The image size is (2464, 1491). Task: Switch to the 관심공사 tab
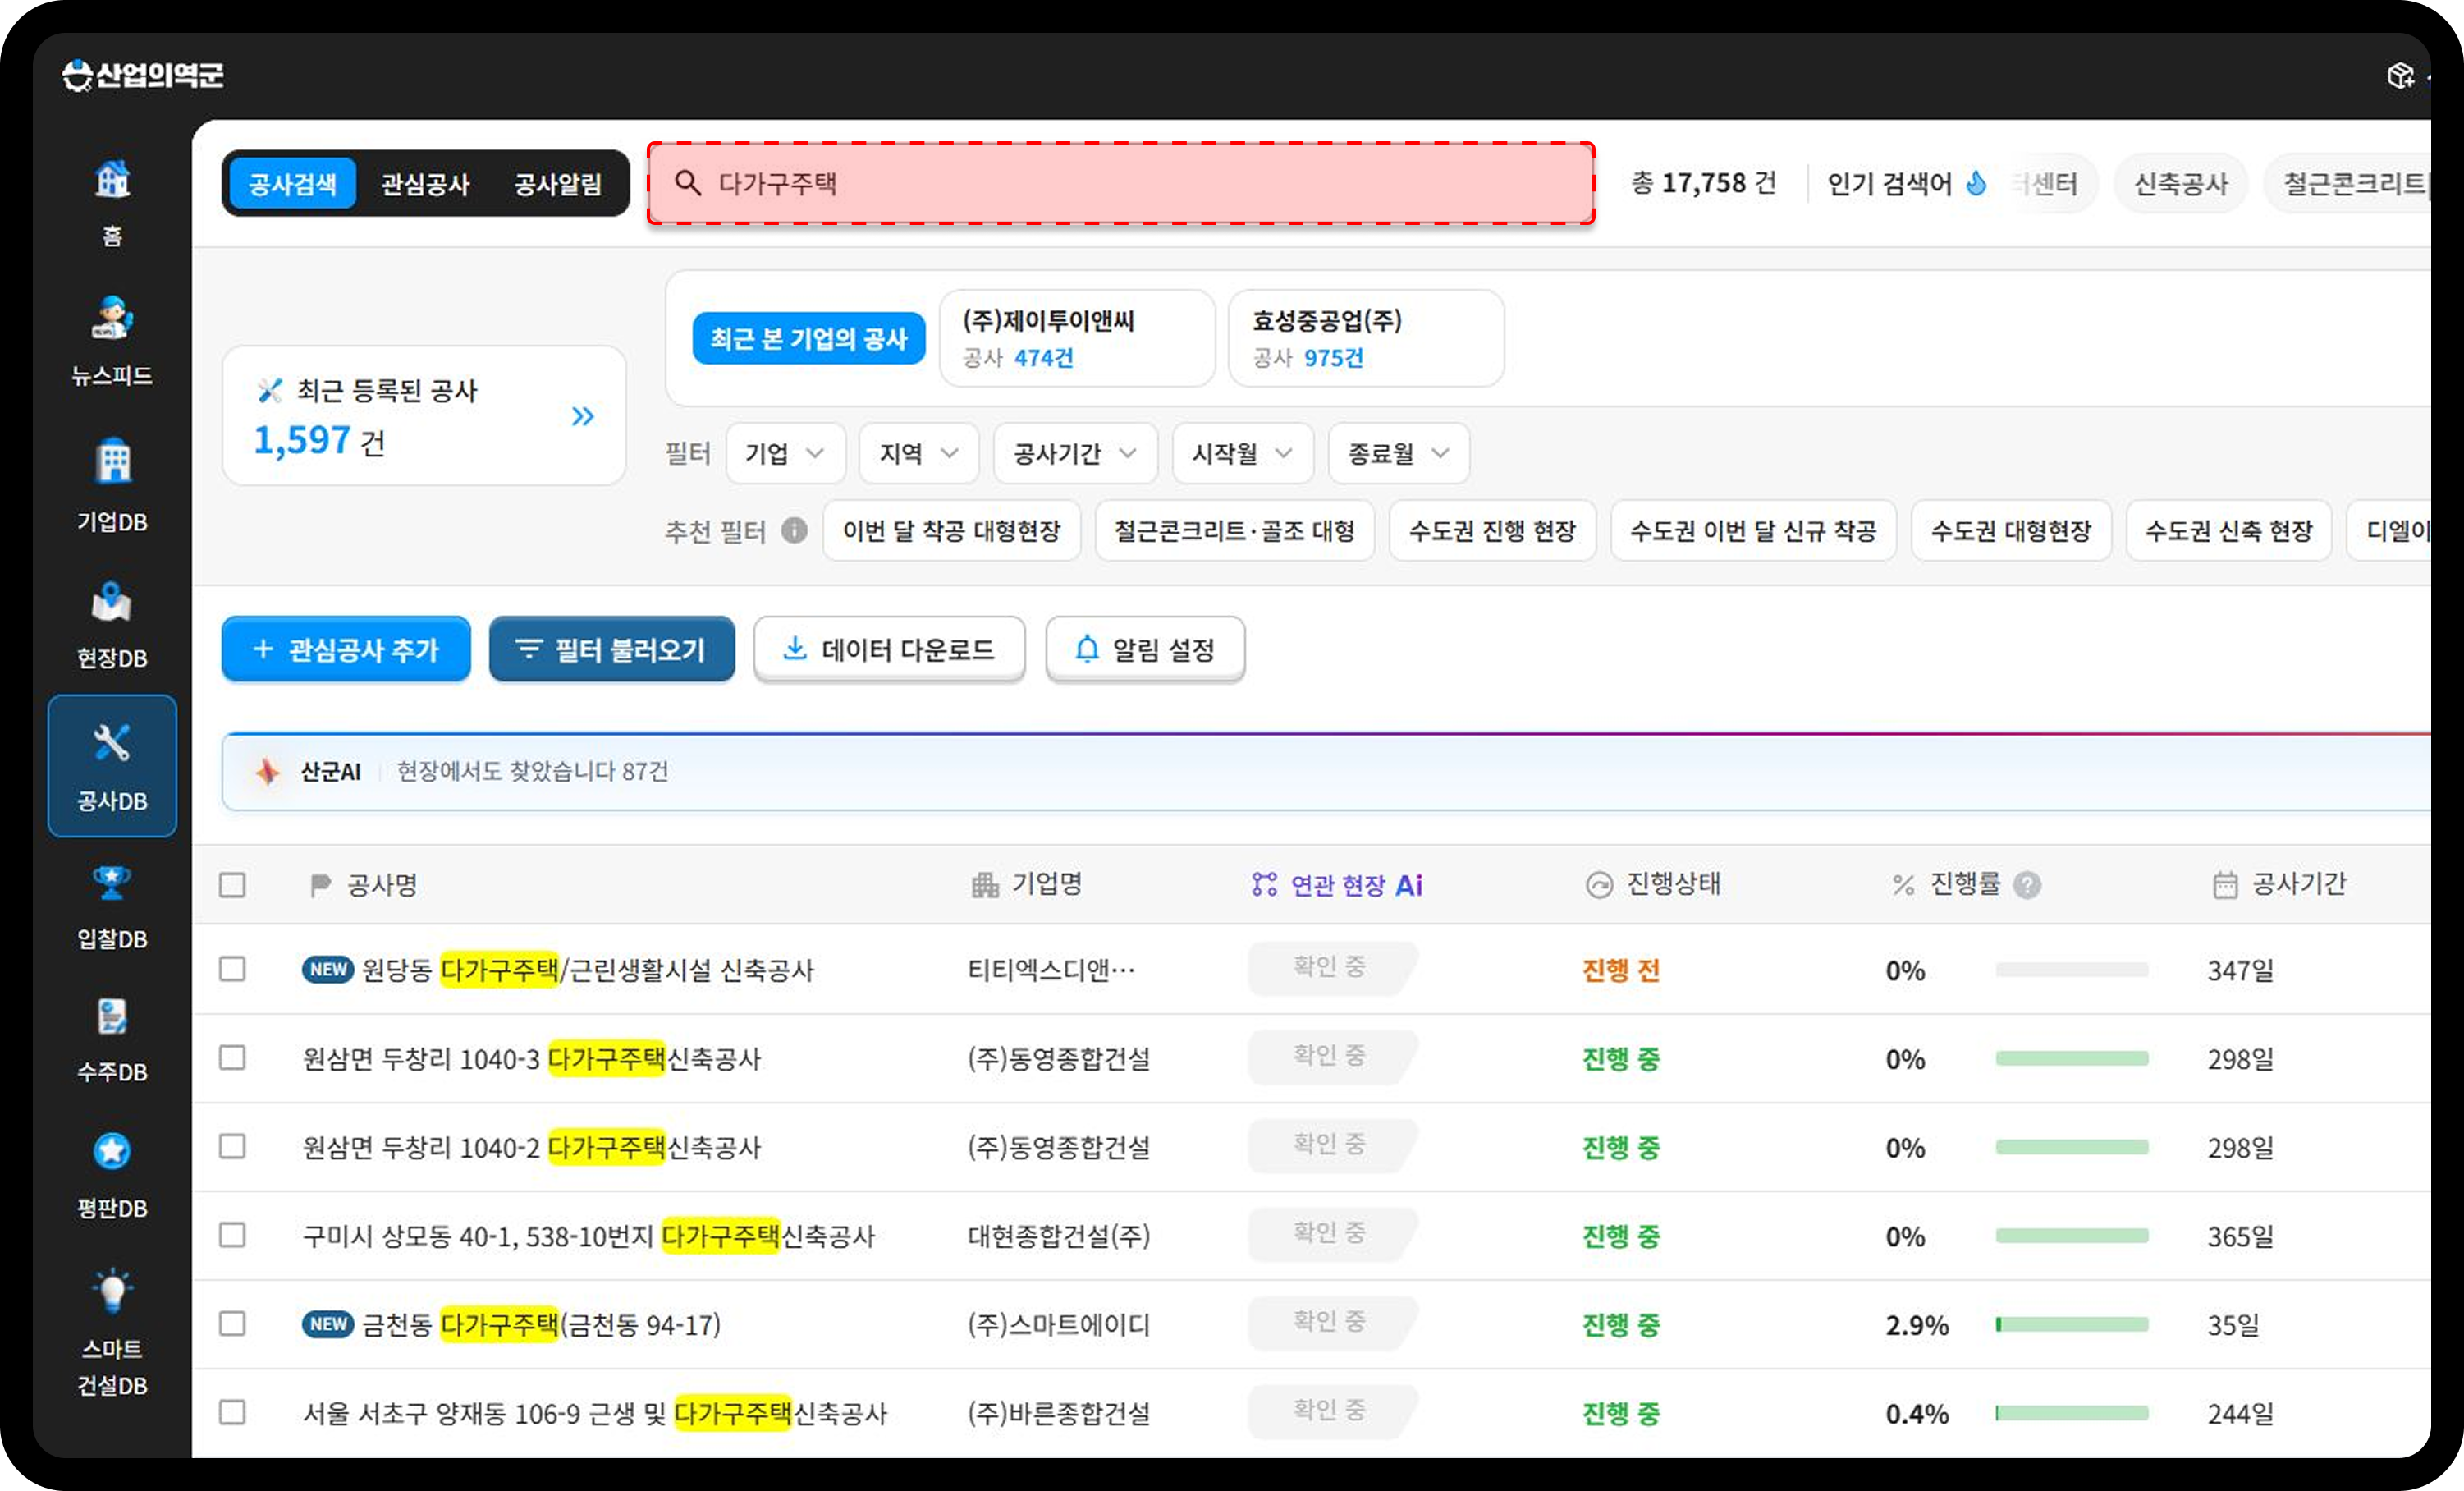(x=425, y=184)
